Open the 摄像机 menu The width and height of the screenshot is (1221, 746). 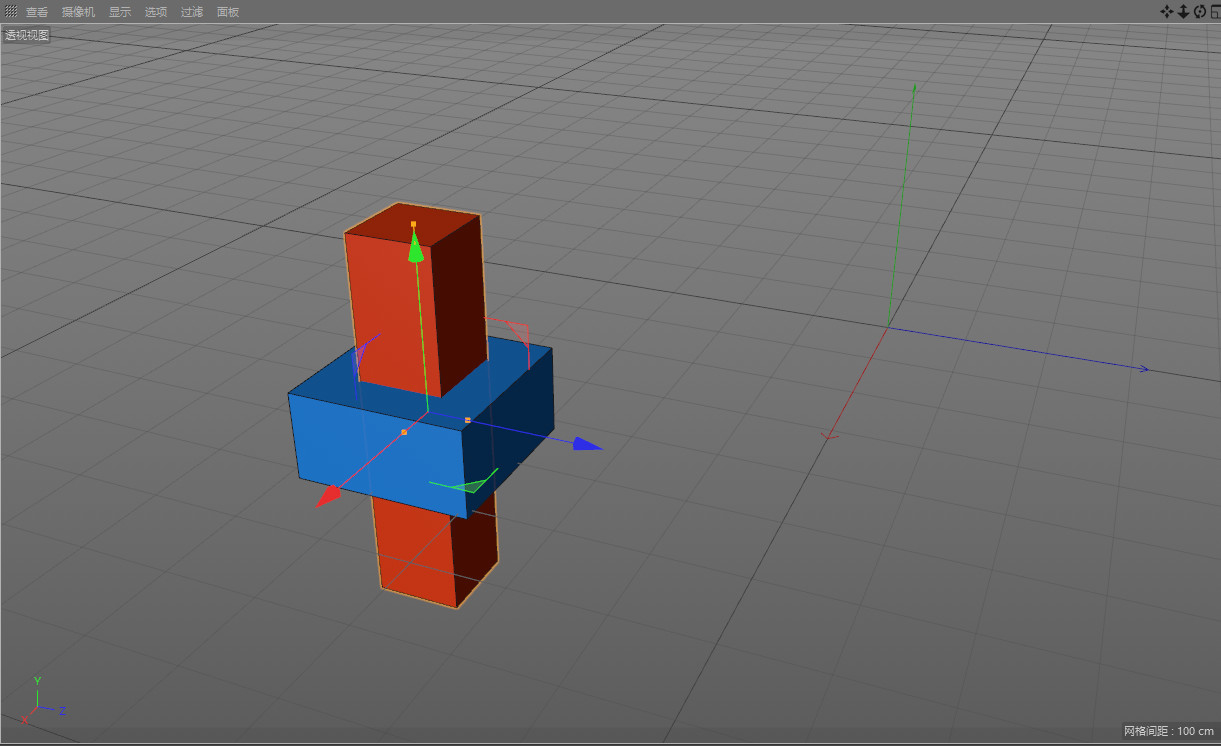[78, 12]
